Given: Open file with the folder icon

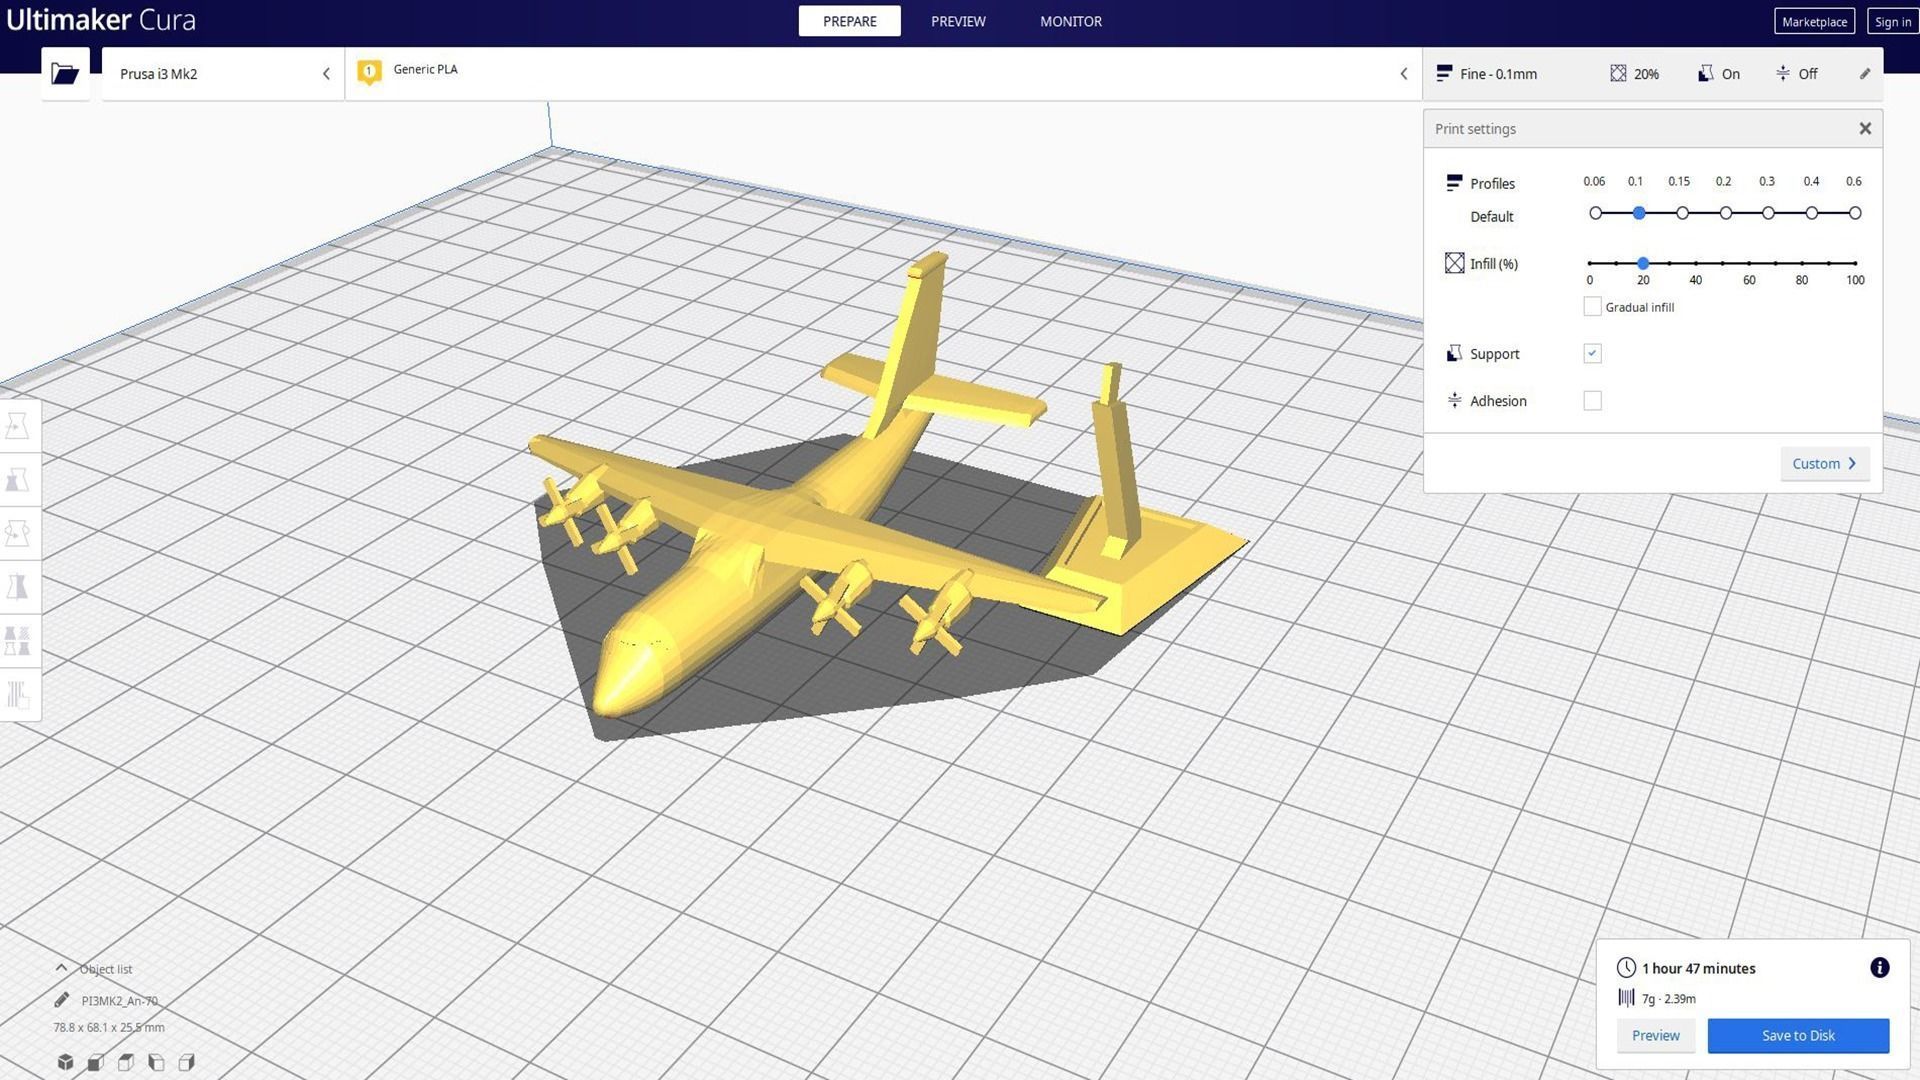Looking at the screenshot, I should (x=65, y=73).
